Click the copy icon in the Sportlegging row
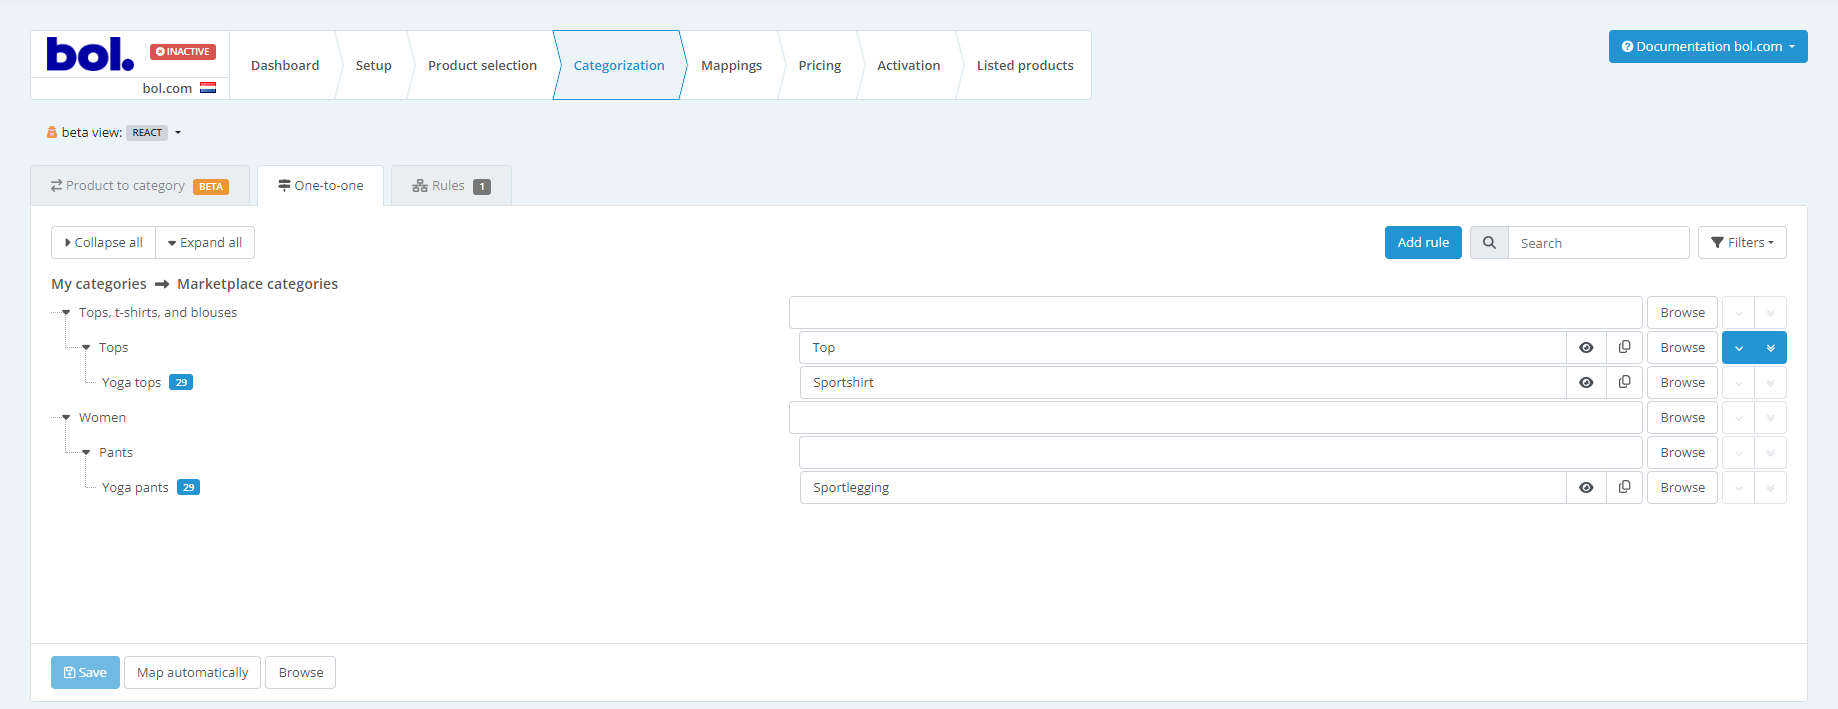Image resolution: width=1838 pixels, height=709 pixels. tap(1624, 487)
